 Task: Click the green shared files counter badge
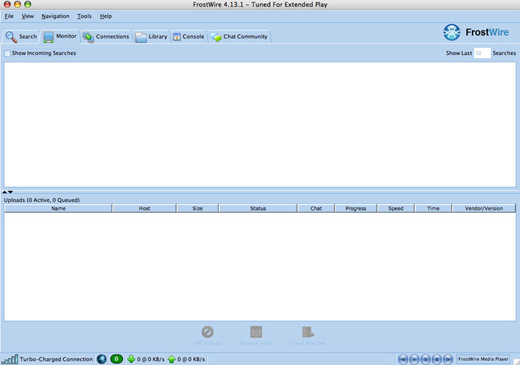pyautogui.click(x=116, y=359)
